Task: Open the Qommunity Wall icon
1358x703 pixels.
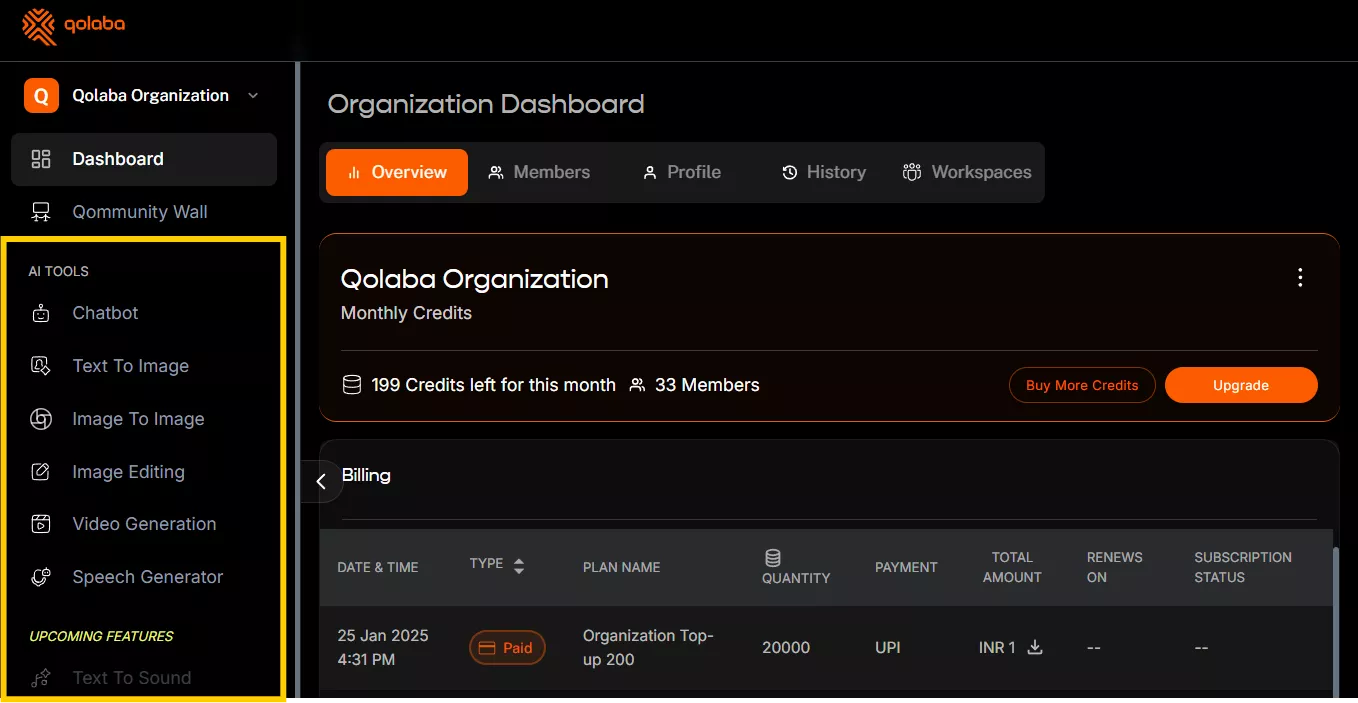Action: 41,212
